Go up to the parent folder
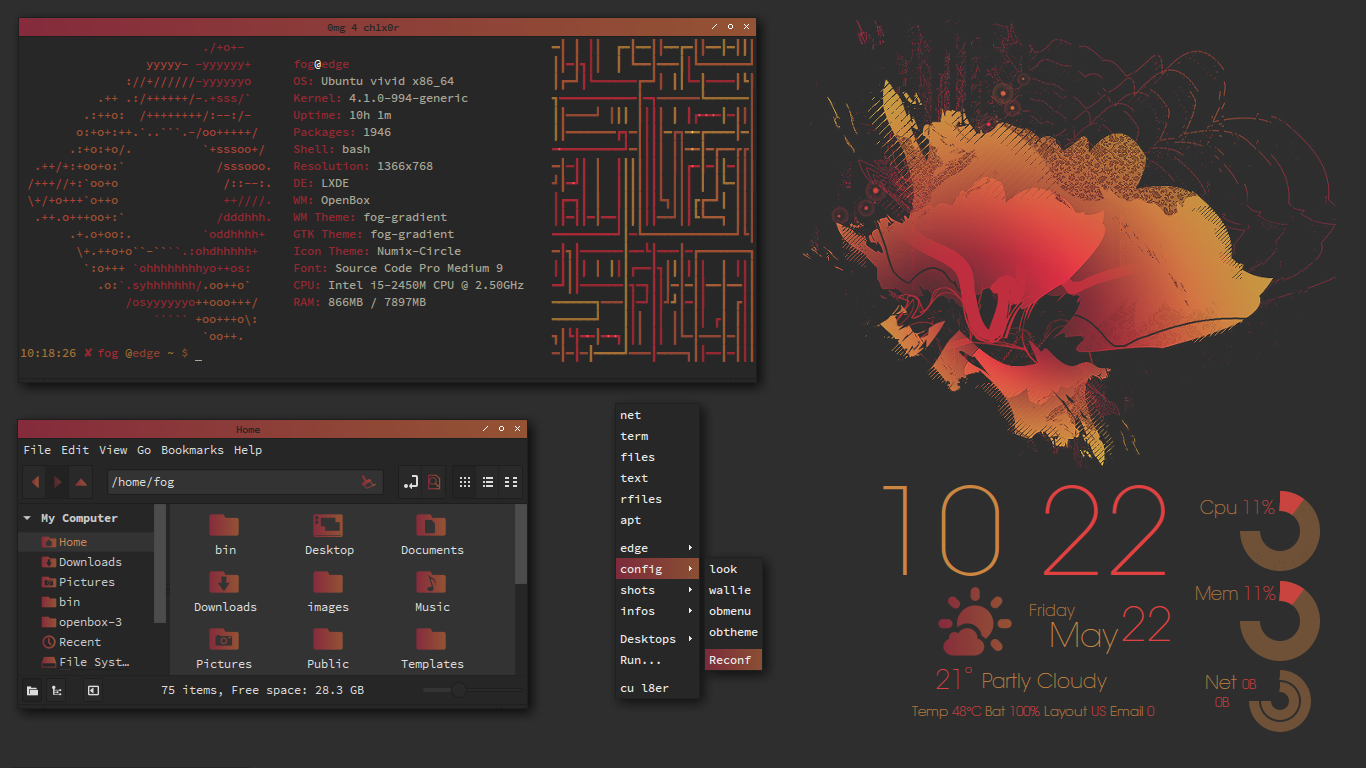1366x768 pixels. click(x=81, y=482)
